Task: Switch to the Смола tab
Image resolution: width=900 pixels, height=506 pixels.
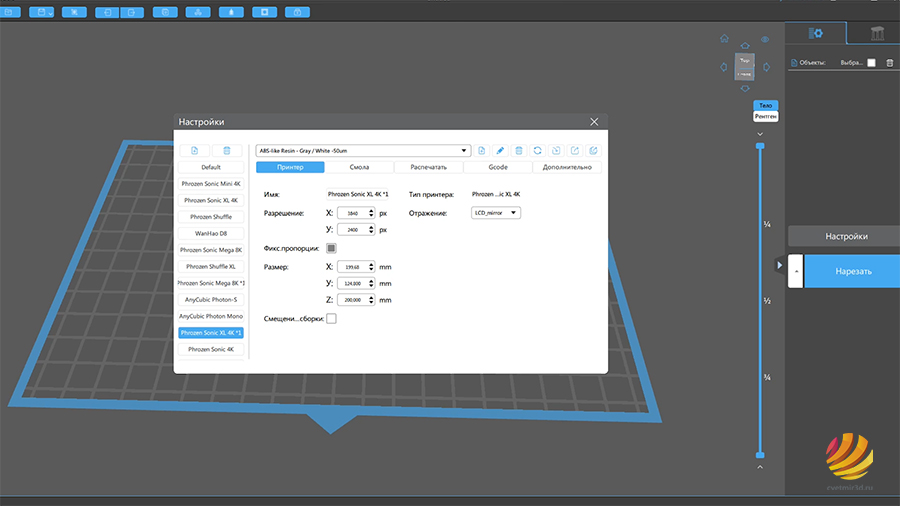Action: [359, 167]
